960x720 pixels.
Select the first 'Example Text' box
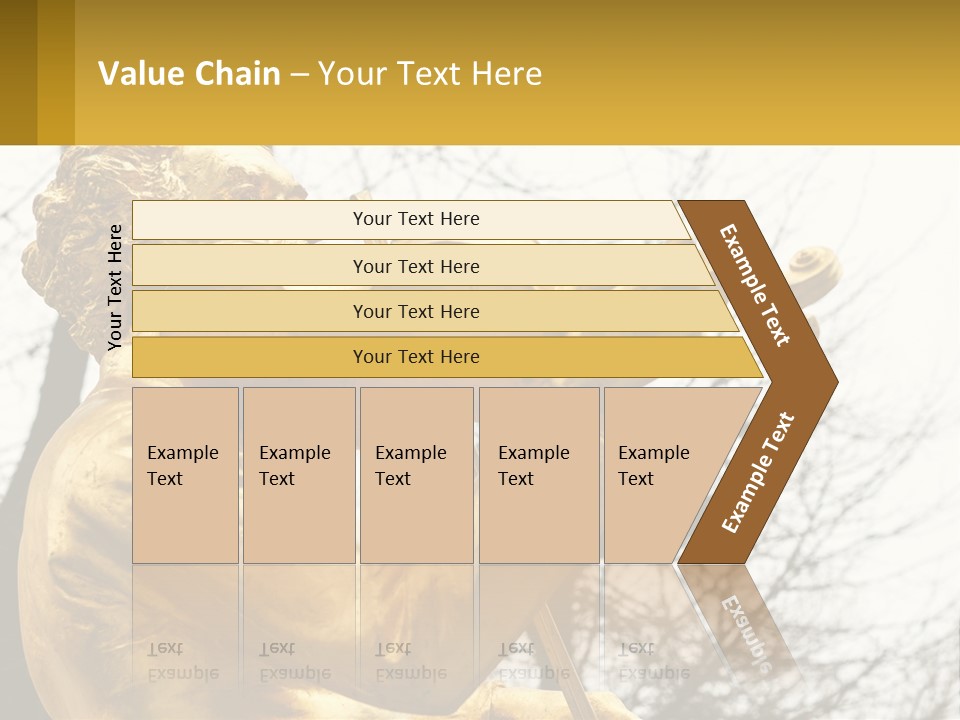point(185,475)
